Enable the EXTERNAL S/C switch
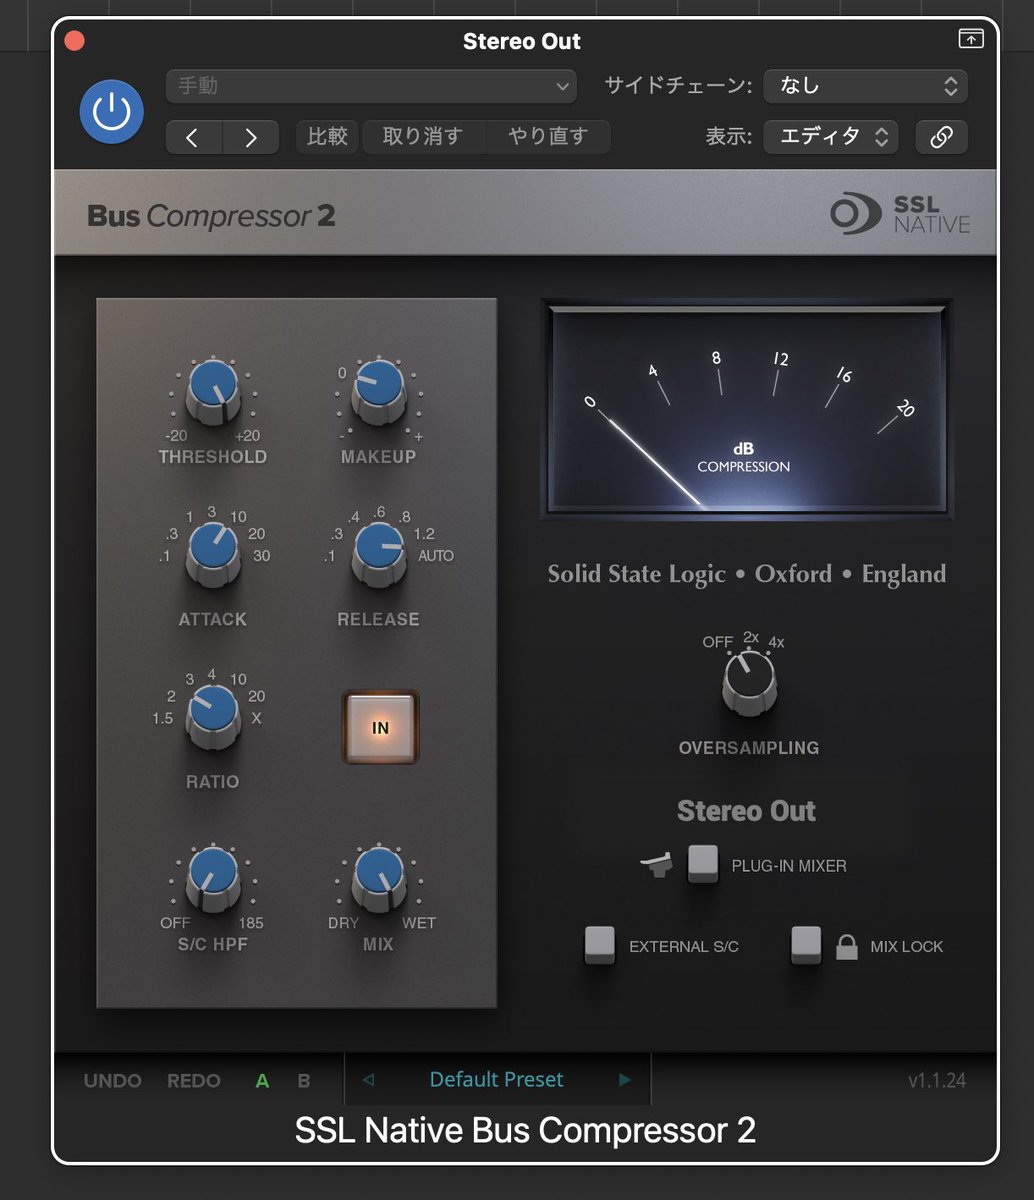Image resolution: width=1034 pixels, height=1200 pixels. (599, 945)
